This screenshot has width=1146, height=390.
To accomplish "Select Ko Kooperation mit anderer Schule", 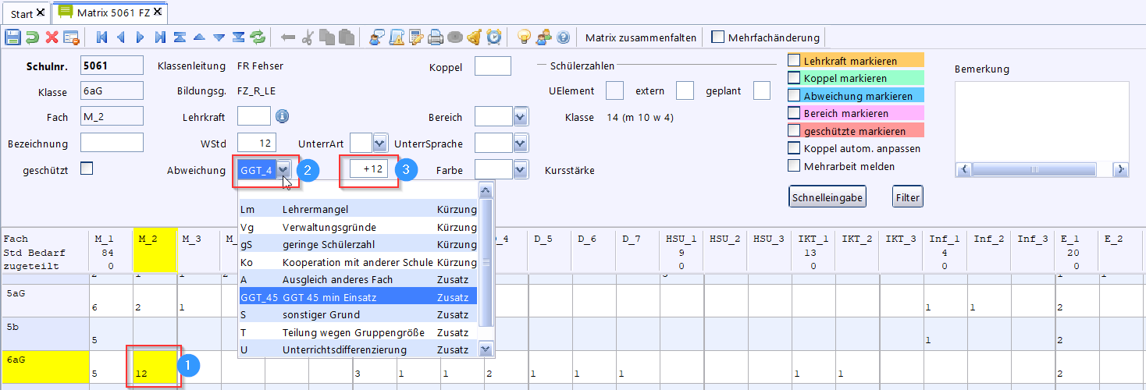I will 358,262.
